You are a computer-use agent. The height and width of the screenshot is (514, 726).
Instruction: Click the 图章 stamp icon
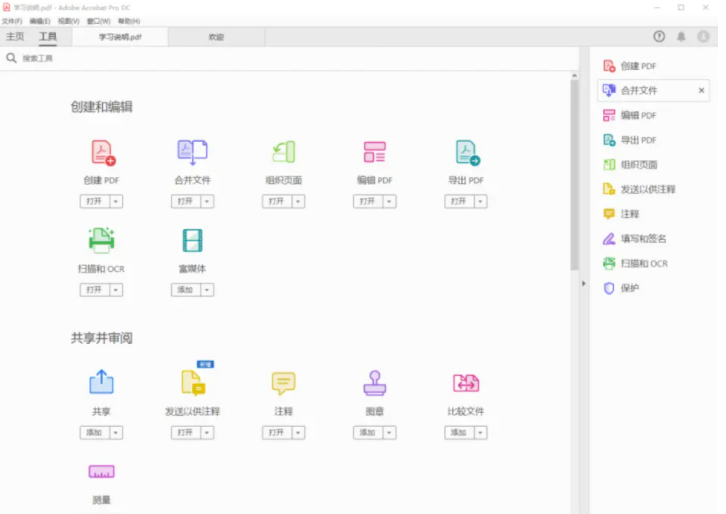(x=375, y=383)
